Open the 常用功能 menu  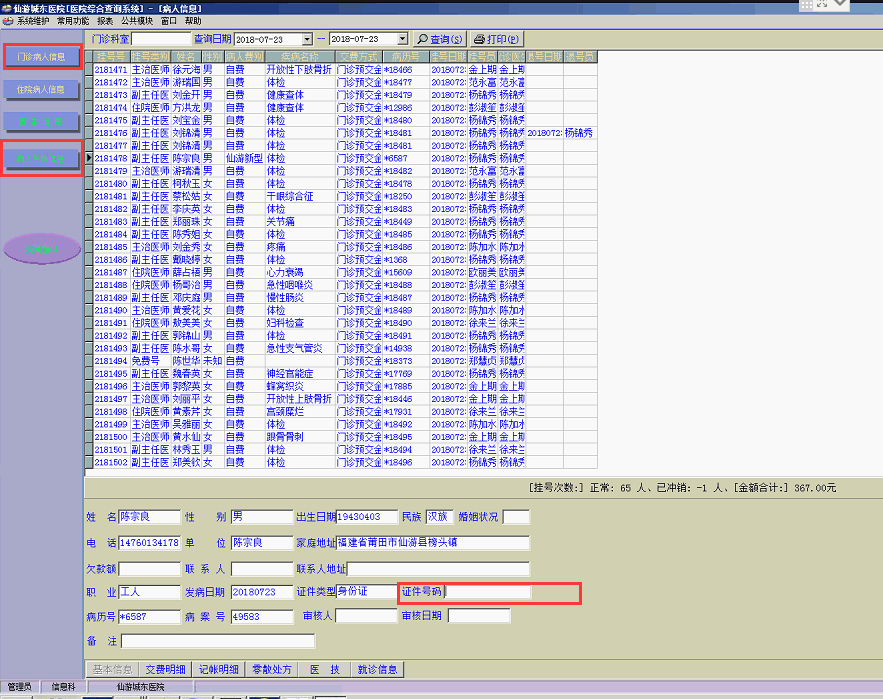73,21
